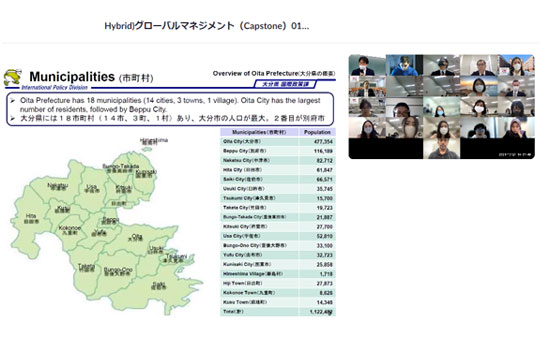The image size is (540, 360).
Task: Select the lone participant tile in bottom row
Action: click(x=442, y=148)
